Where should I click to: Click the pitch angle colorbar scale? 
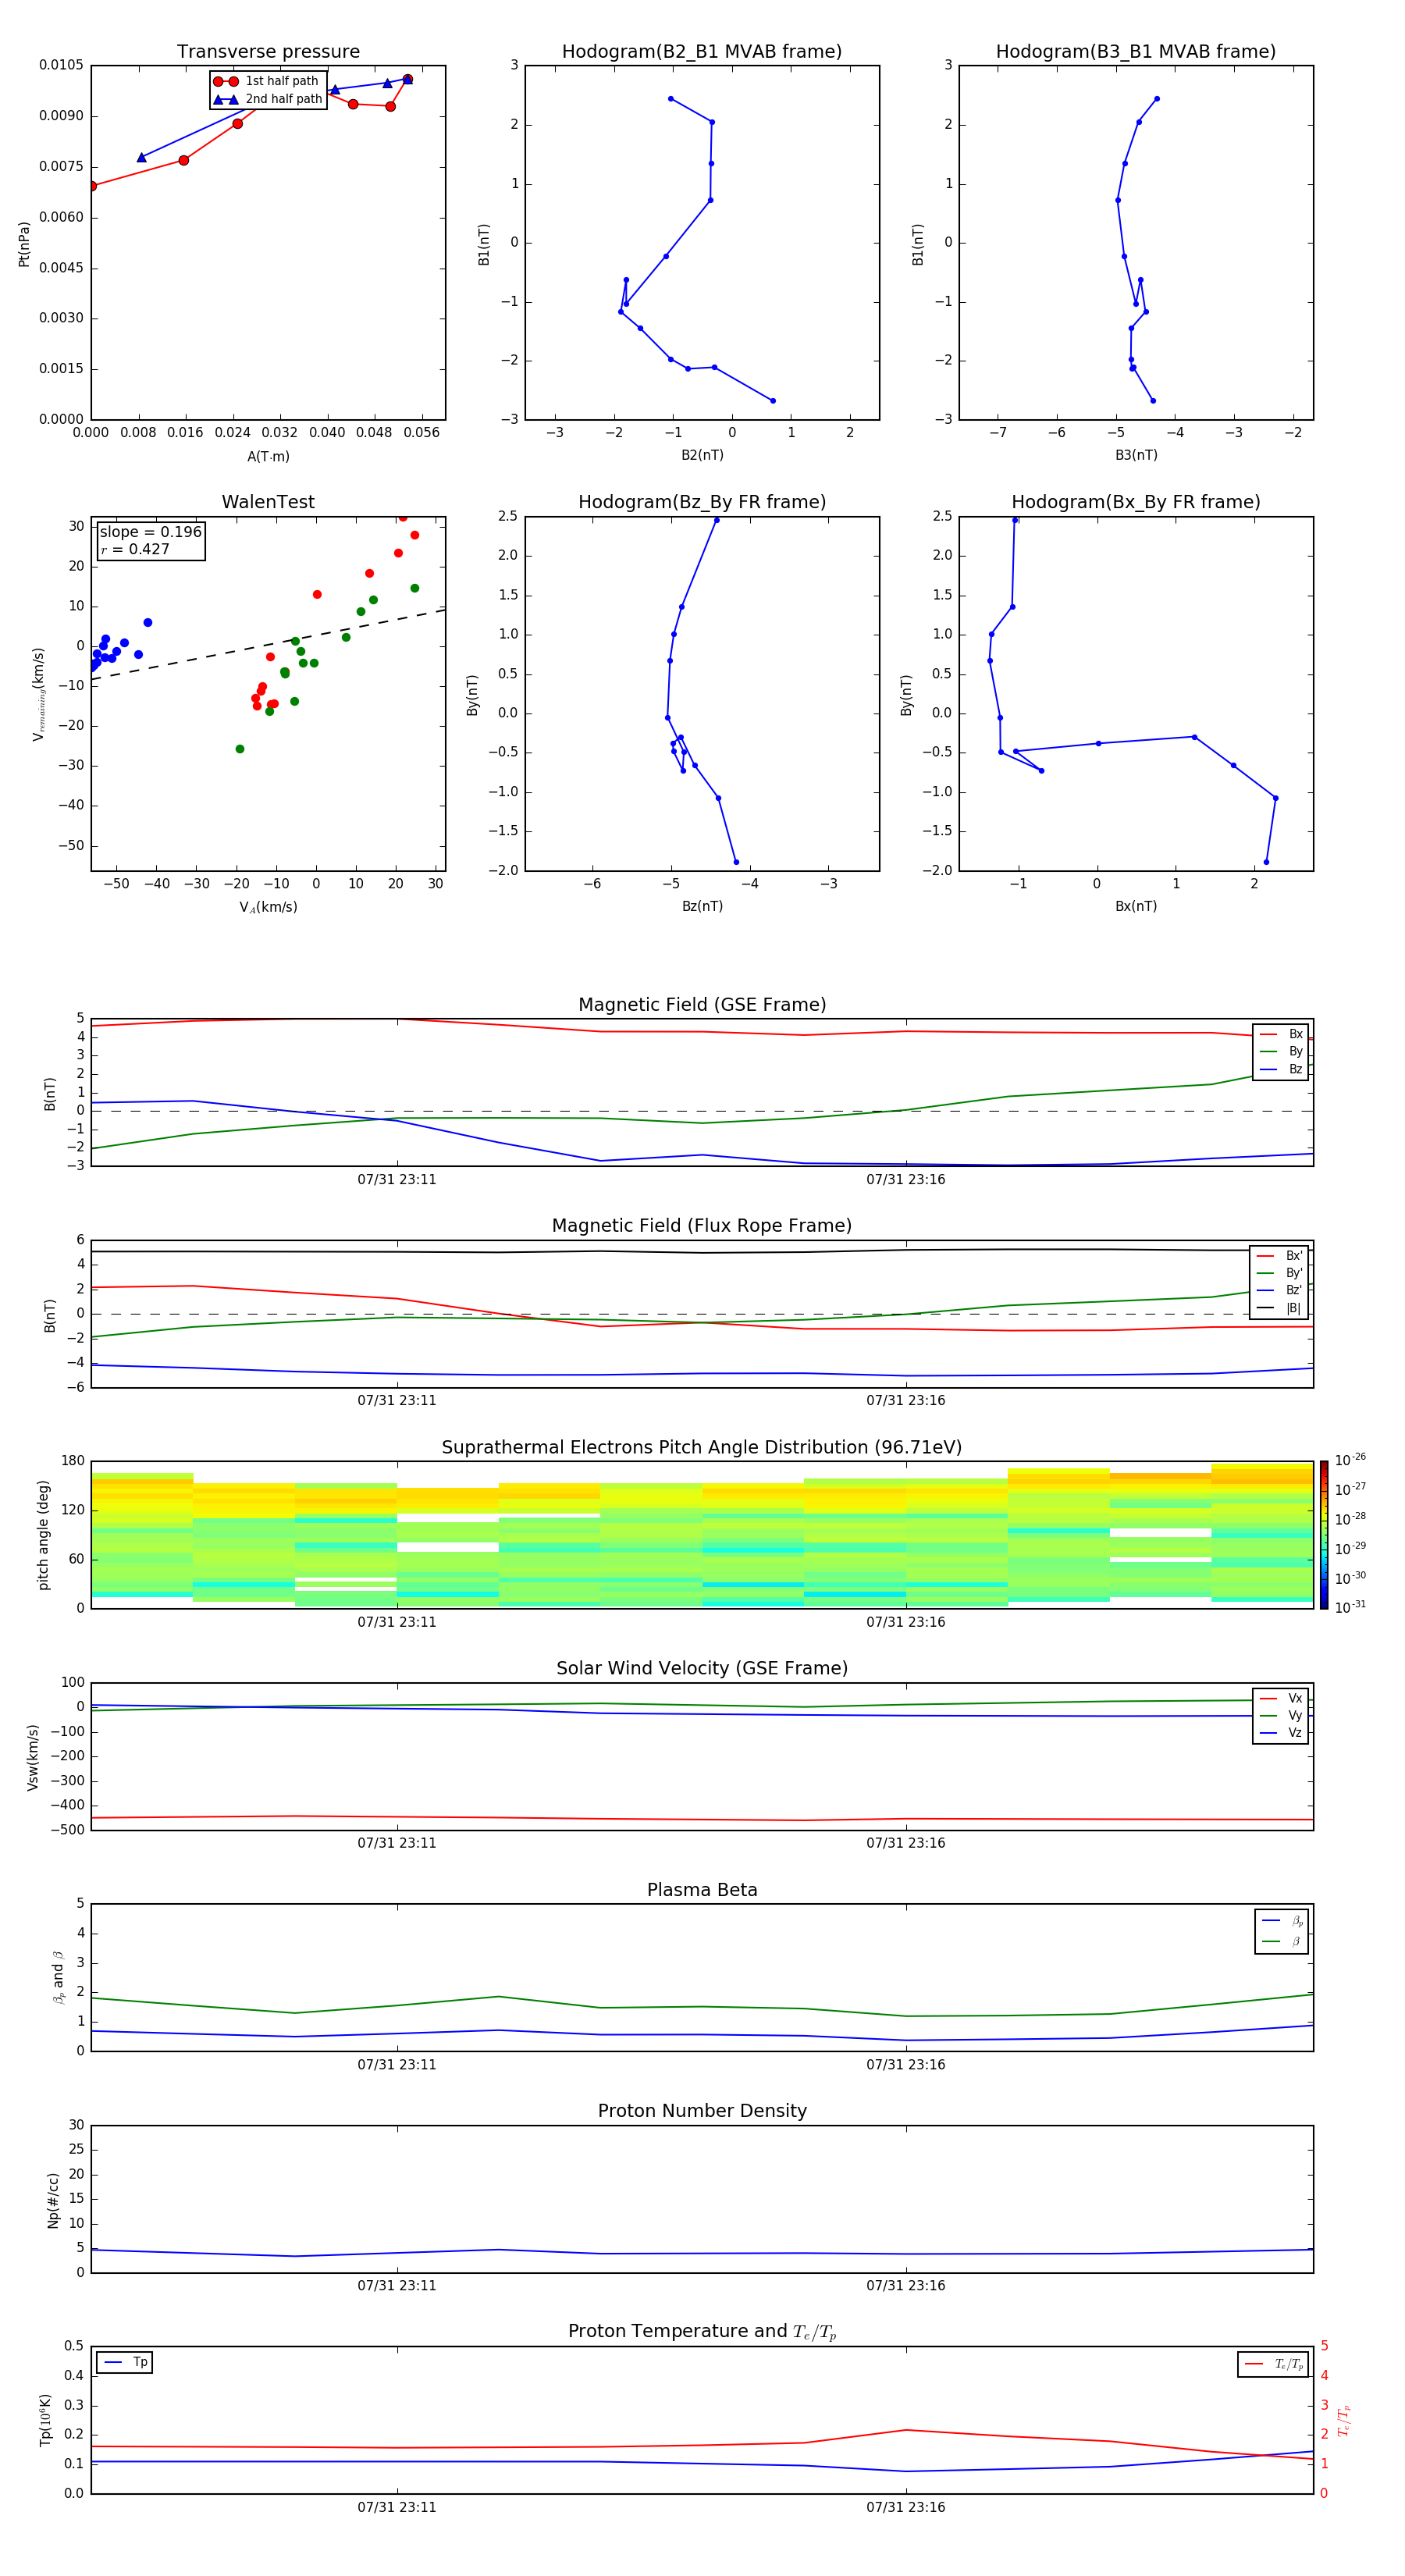point(1324,1535)
